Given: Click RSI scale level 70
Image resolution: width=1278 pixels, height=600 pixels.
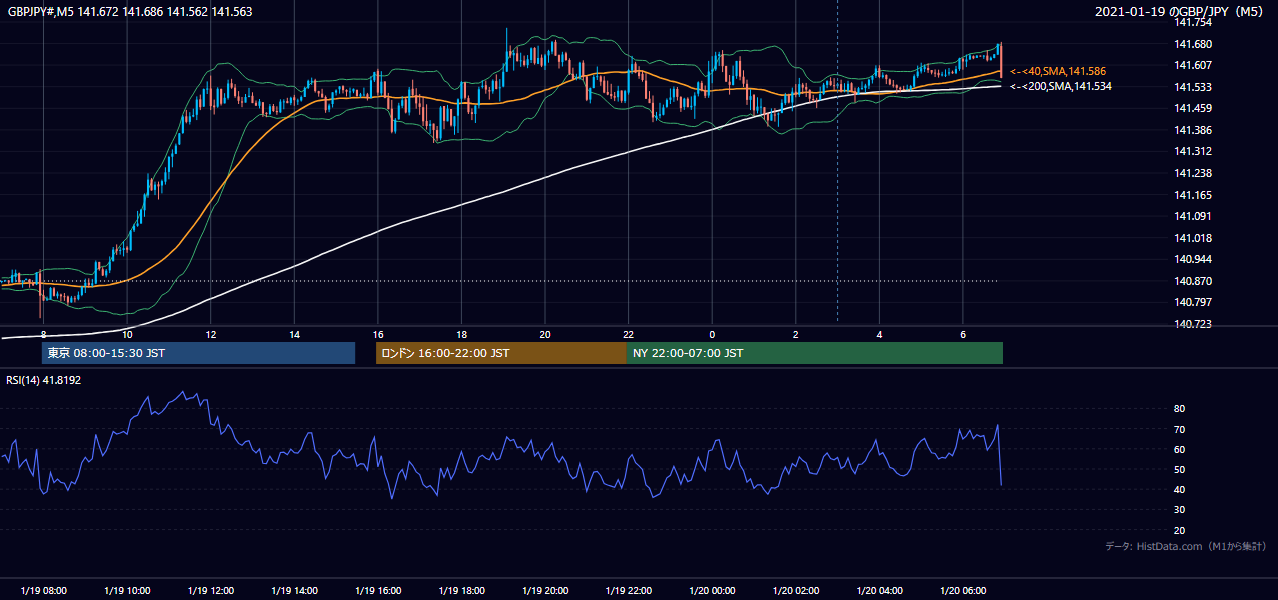Looking at the screenshot, I should pos(1180,430).
